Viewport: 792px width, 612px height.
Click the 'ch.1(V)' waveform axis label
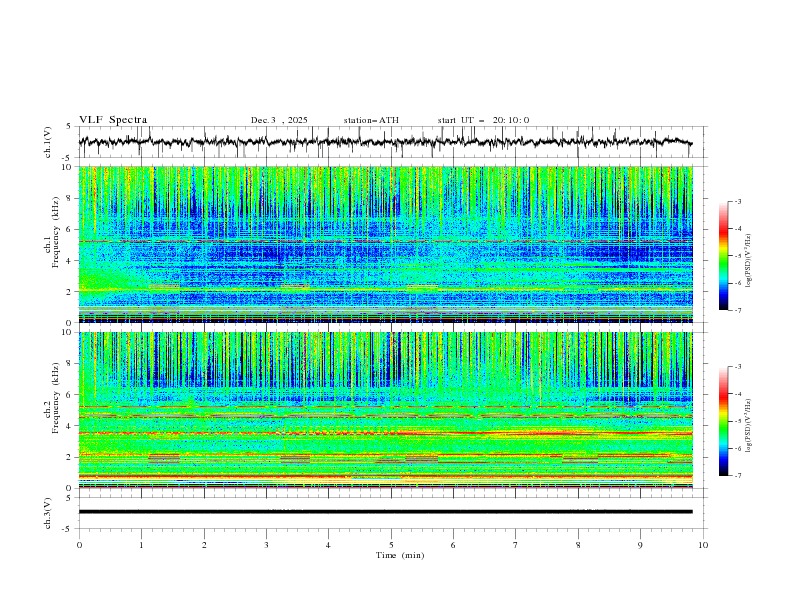pyautogui.click(x=48, y=142)
